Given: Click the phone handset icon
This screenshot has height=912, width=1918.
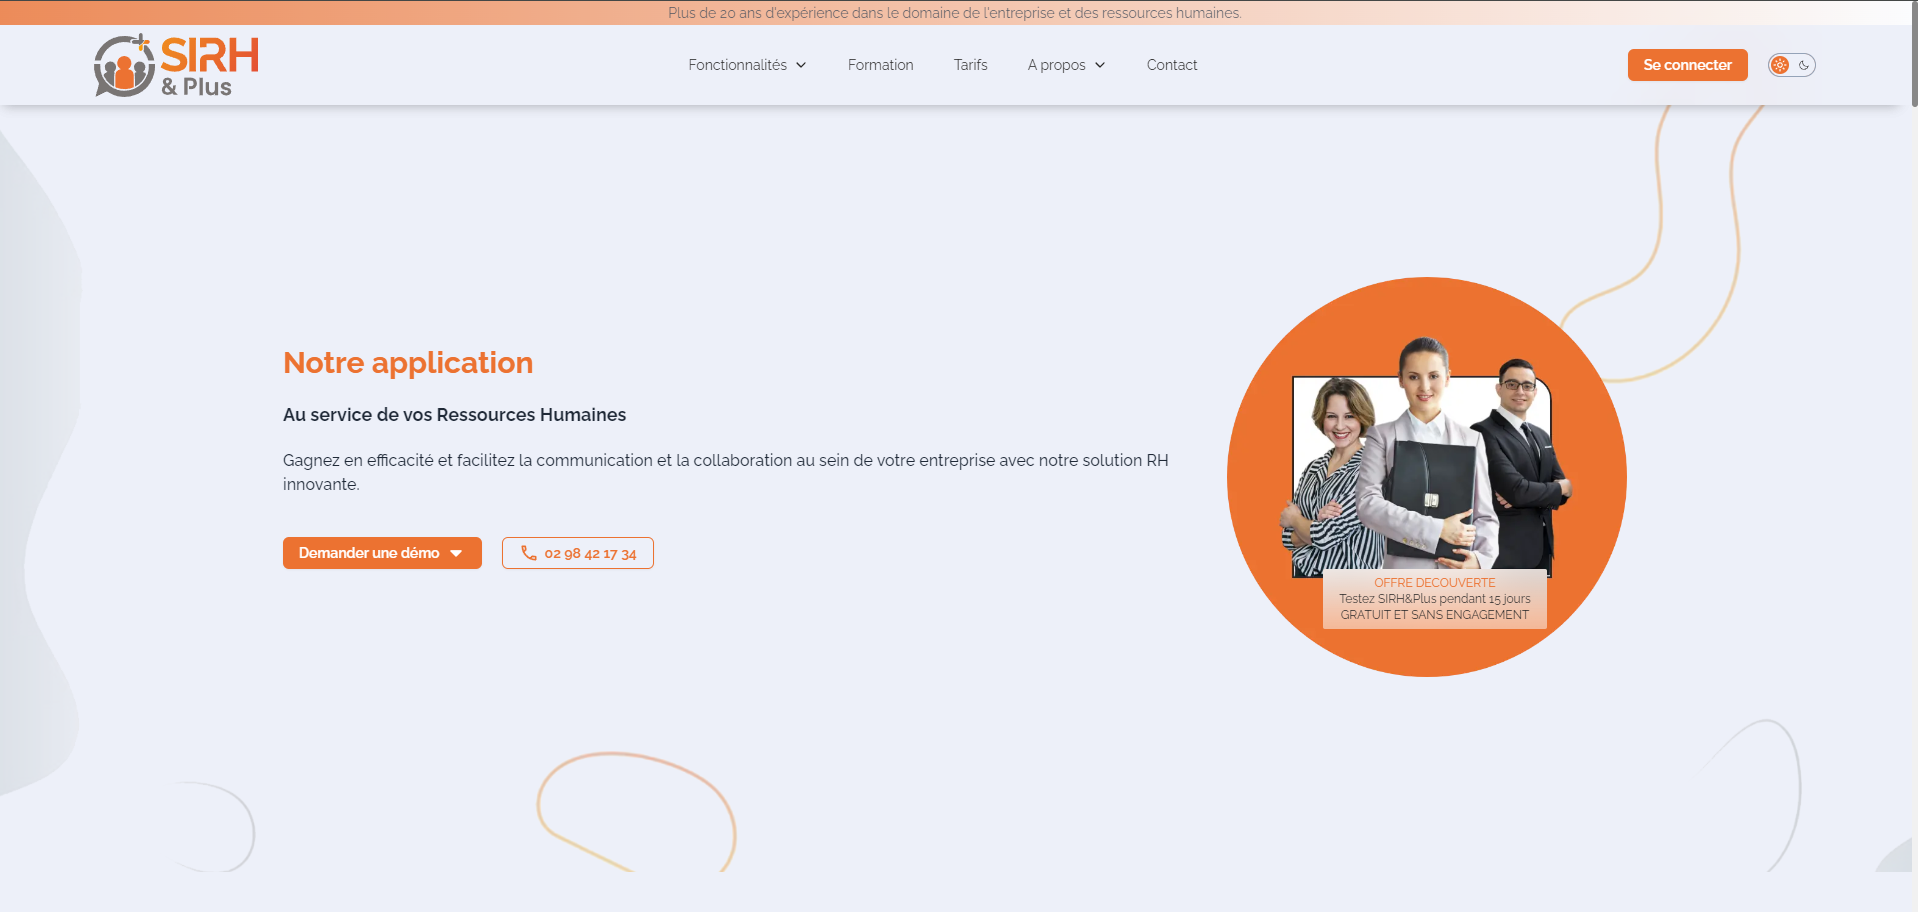Looking at the screenshot, I should [529, 553].
